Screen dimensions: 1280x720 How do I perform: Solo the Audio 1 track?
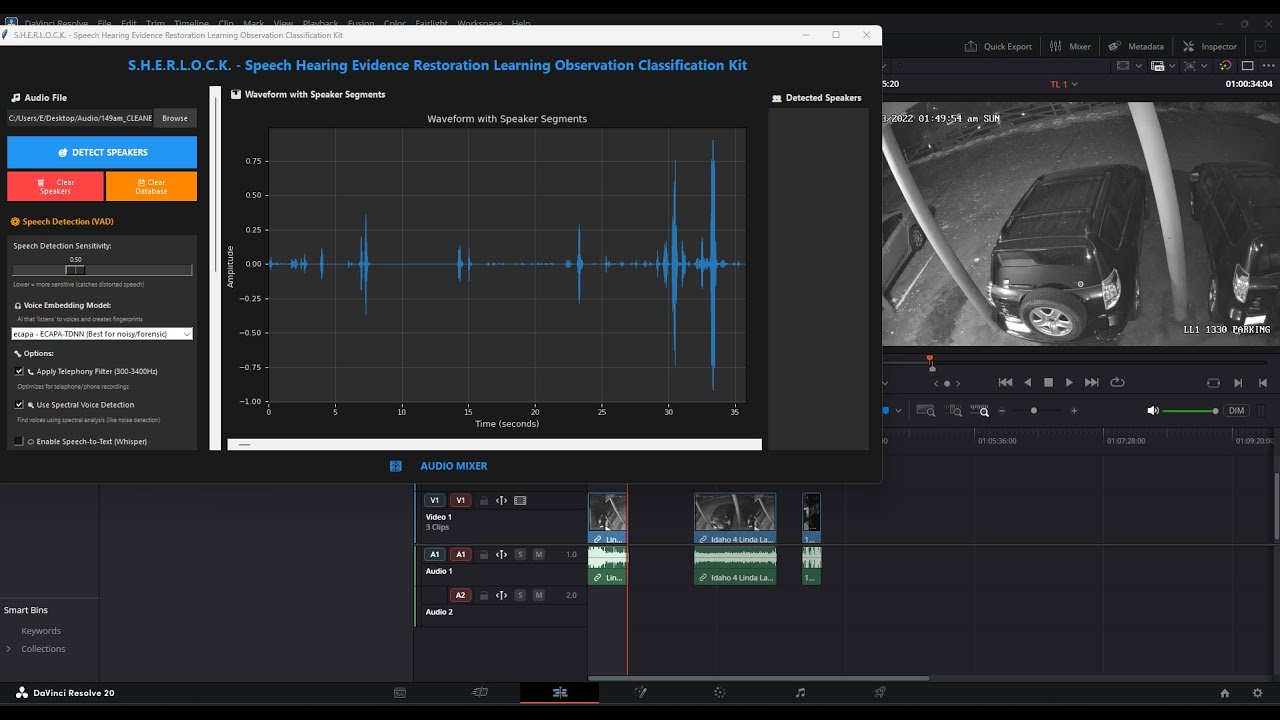pos(520,554)
